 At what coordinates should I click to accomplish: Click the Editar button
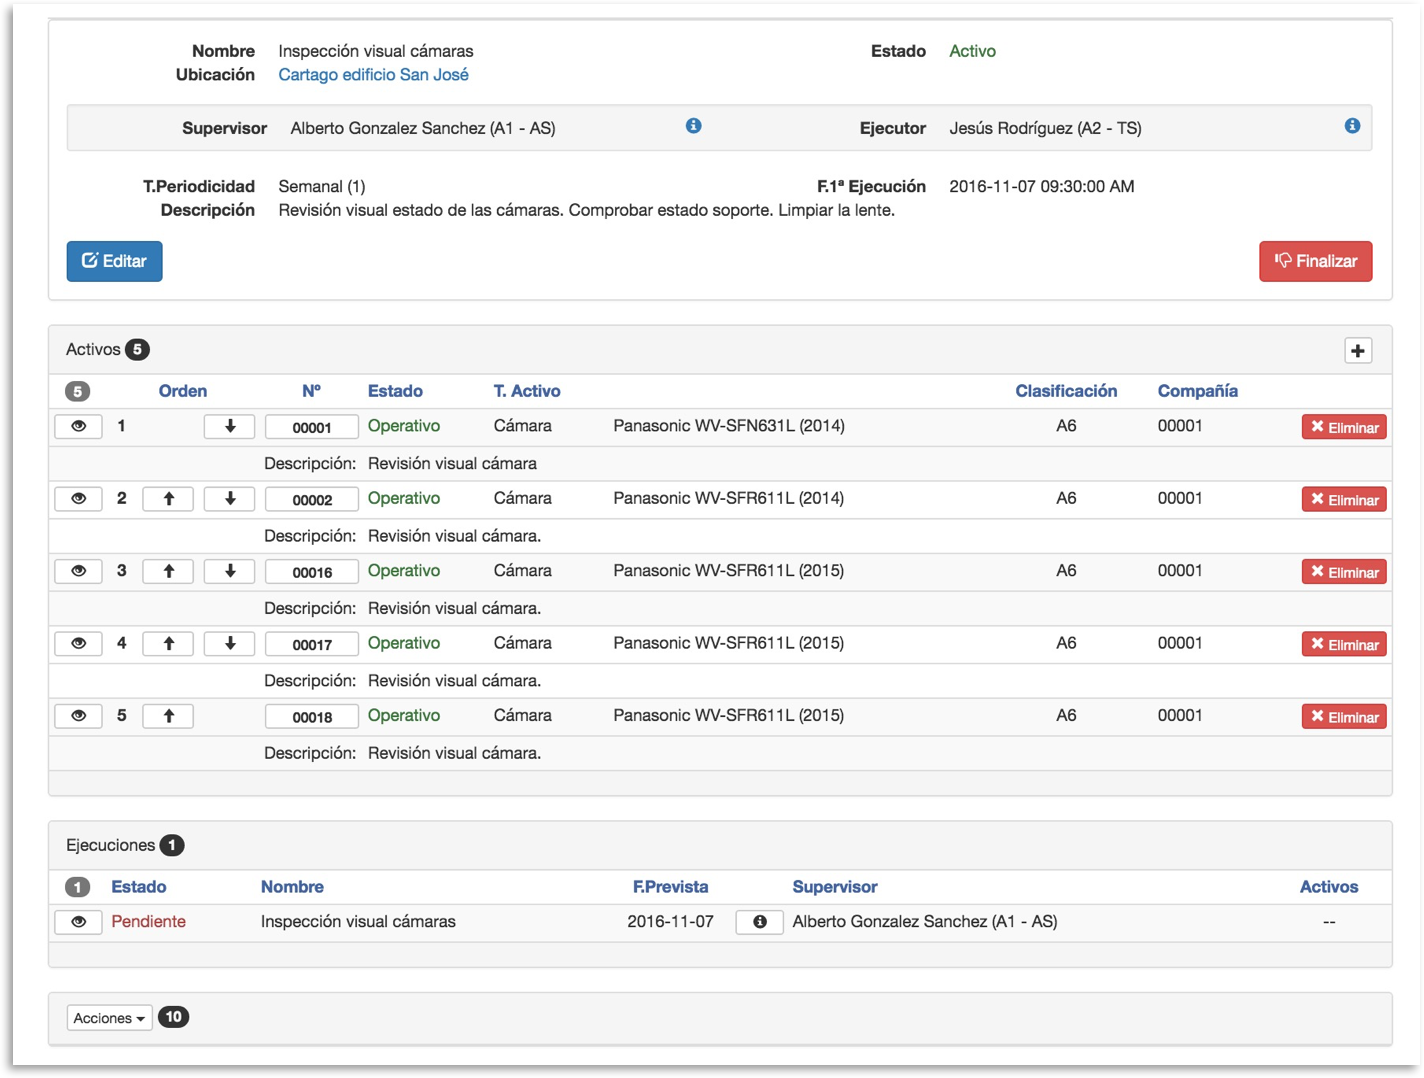[114, 261]
